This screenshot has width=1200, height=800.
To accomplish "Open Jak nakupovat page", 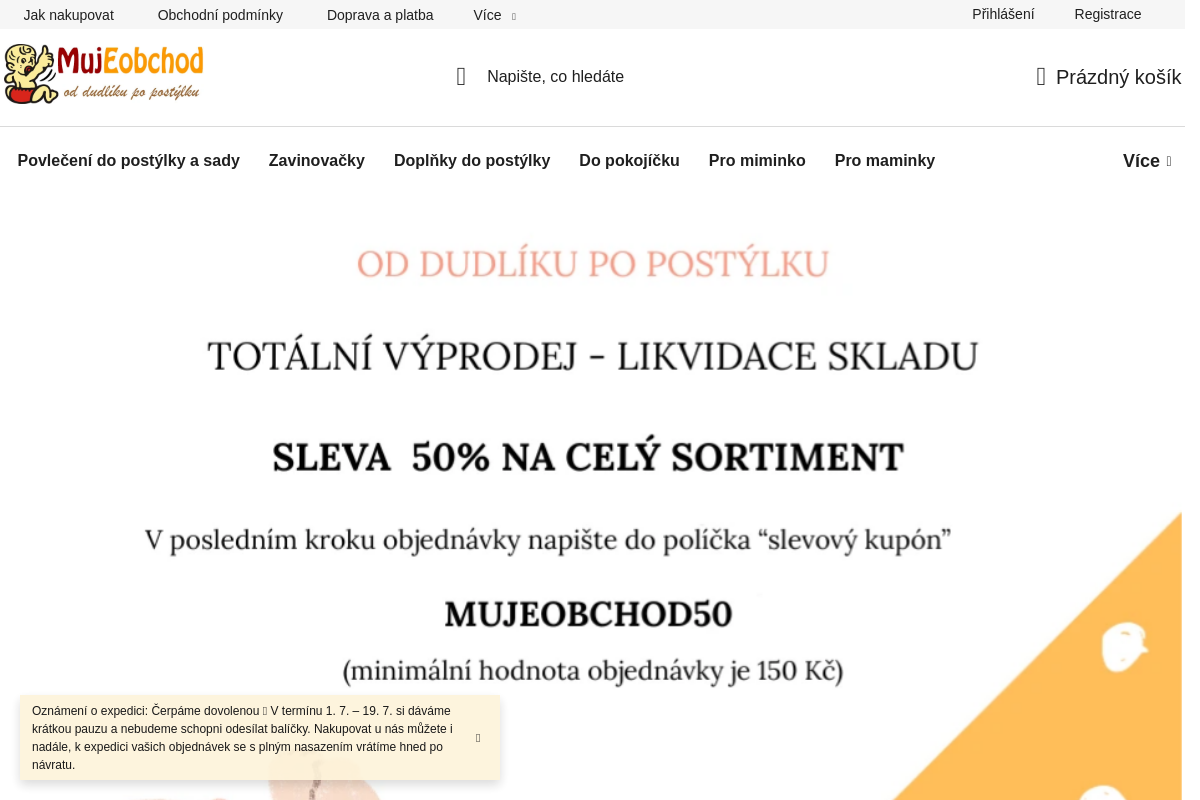I will (69, 15).
